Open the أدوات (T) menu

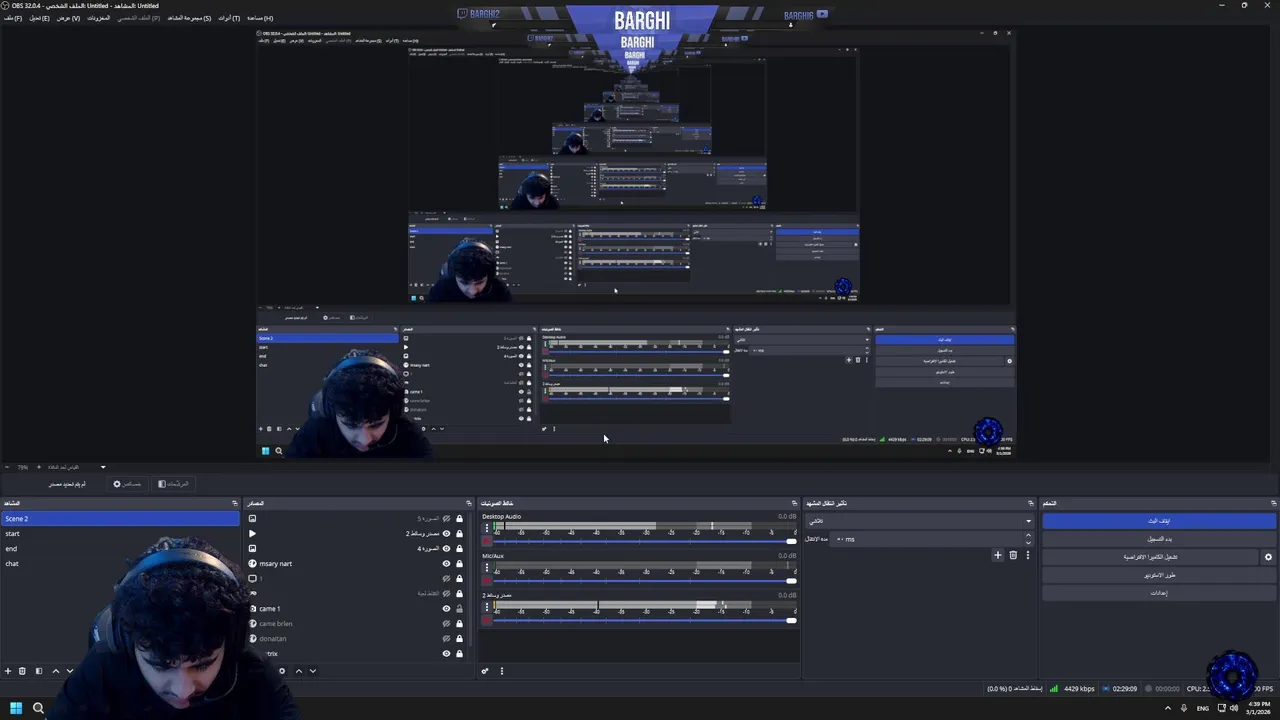point(229,18)
